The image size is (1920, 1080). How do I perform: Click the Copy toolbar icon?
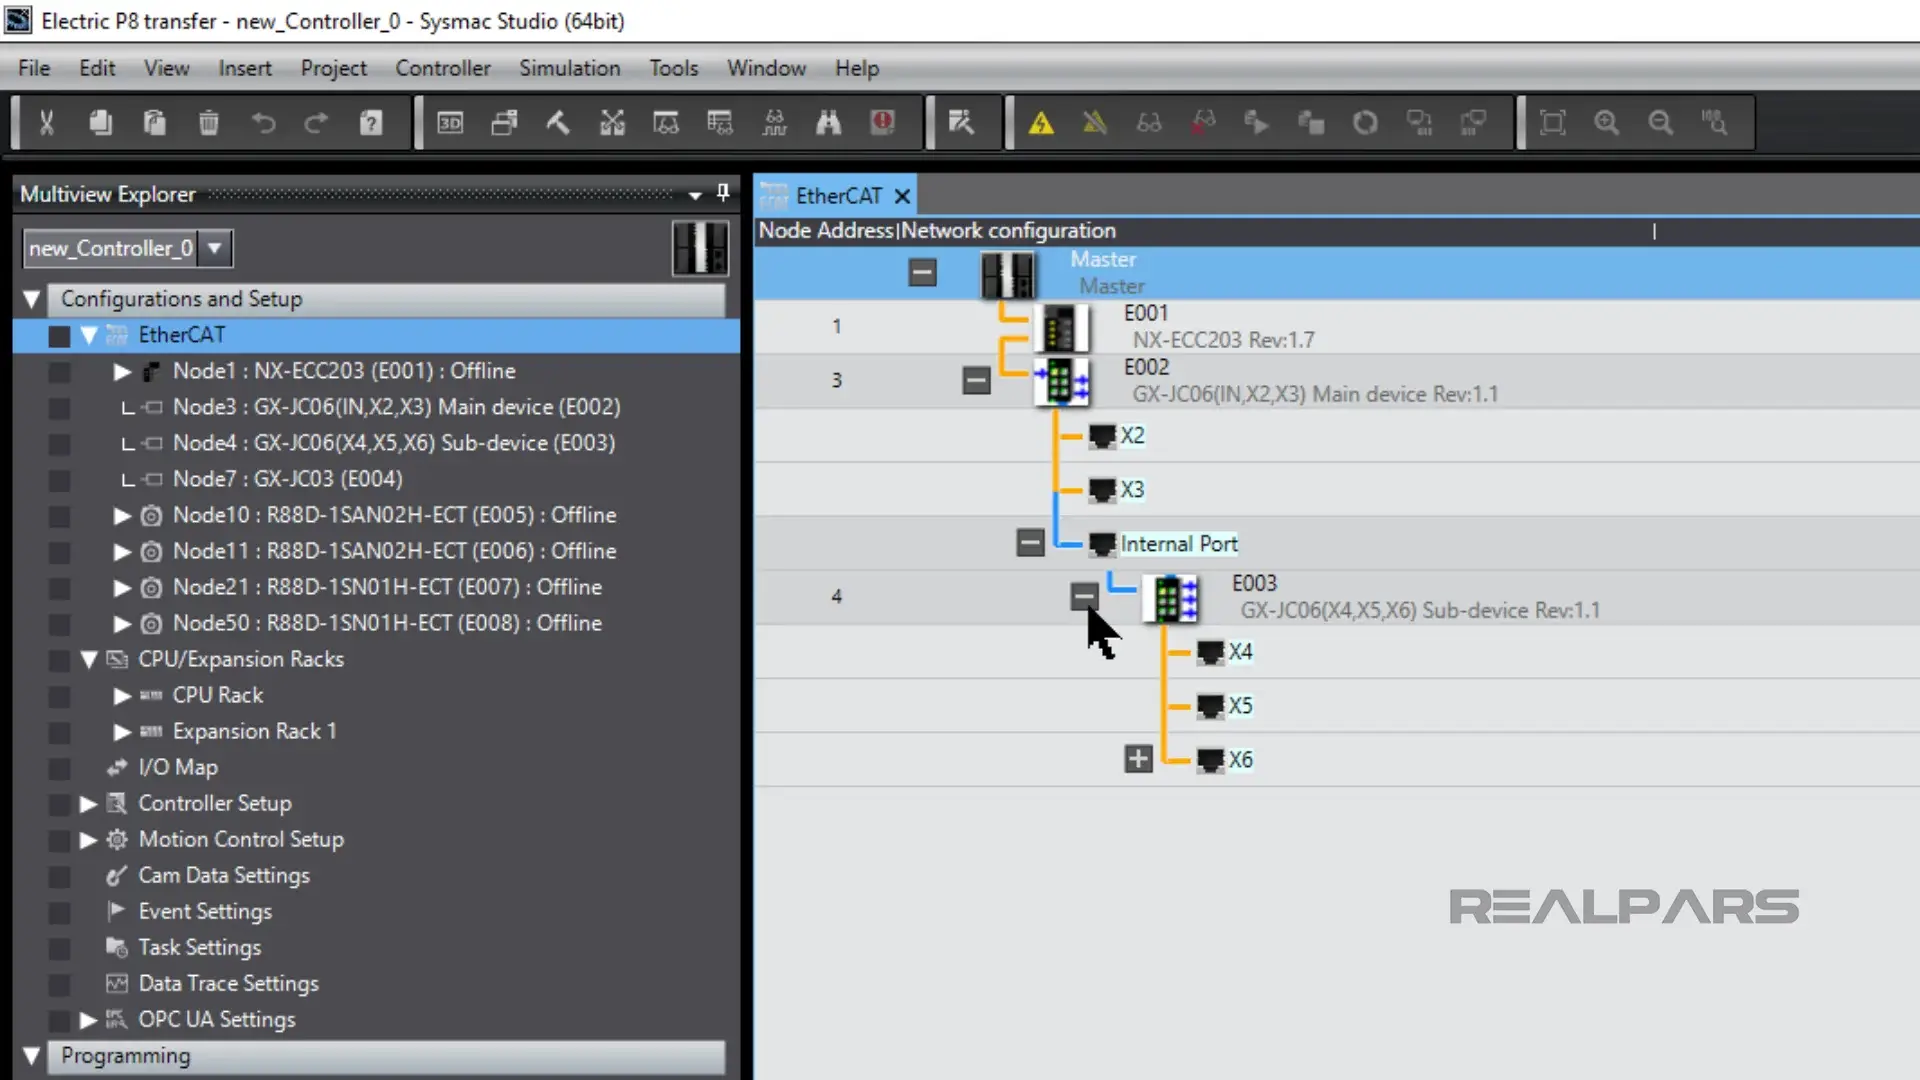click(x=100, y=123)
